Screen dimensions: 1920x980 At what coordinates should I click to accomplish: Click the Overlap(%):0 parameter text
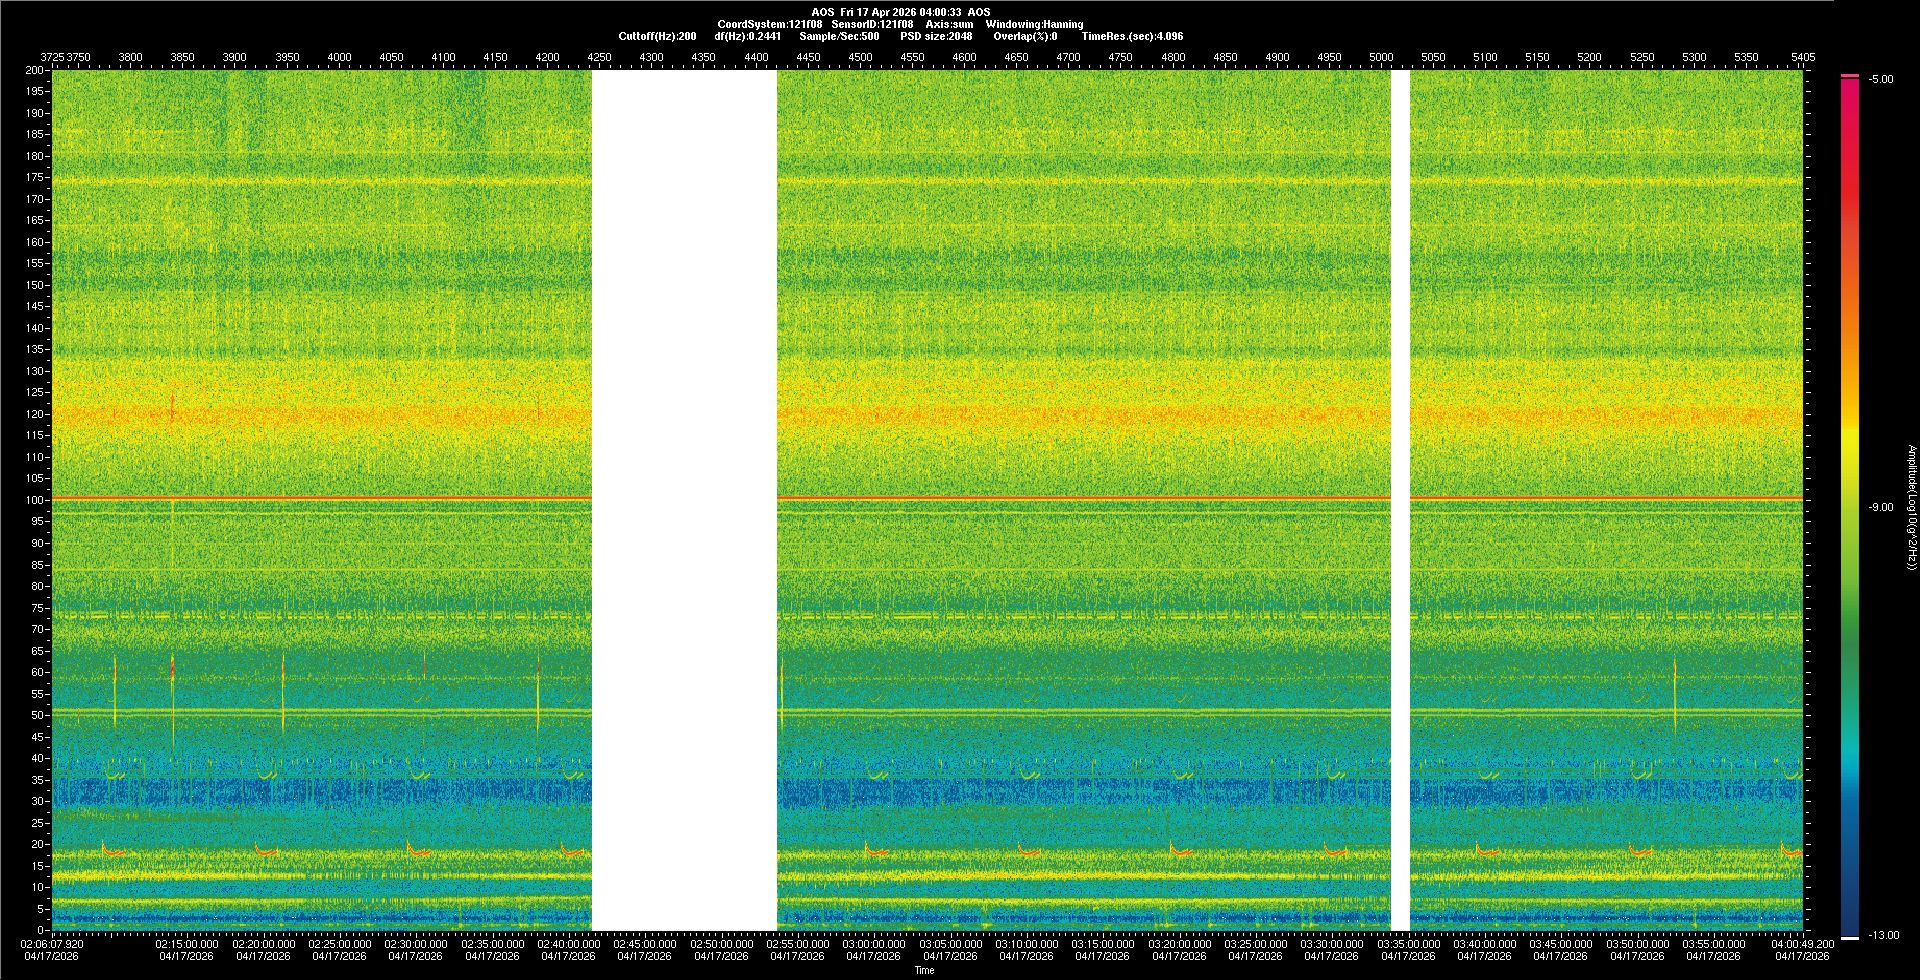click(x=1025, y=36)
